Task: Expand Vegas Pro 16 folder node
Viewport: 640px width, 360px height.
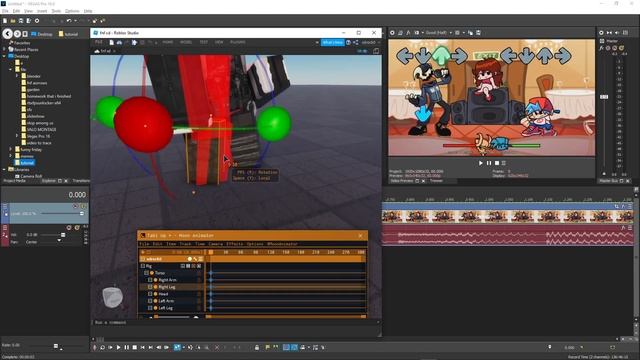Action: click(x=17, y=136)
